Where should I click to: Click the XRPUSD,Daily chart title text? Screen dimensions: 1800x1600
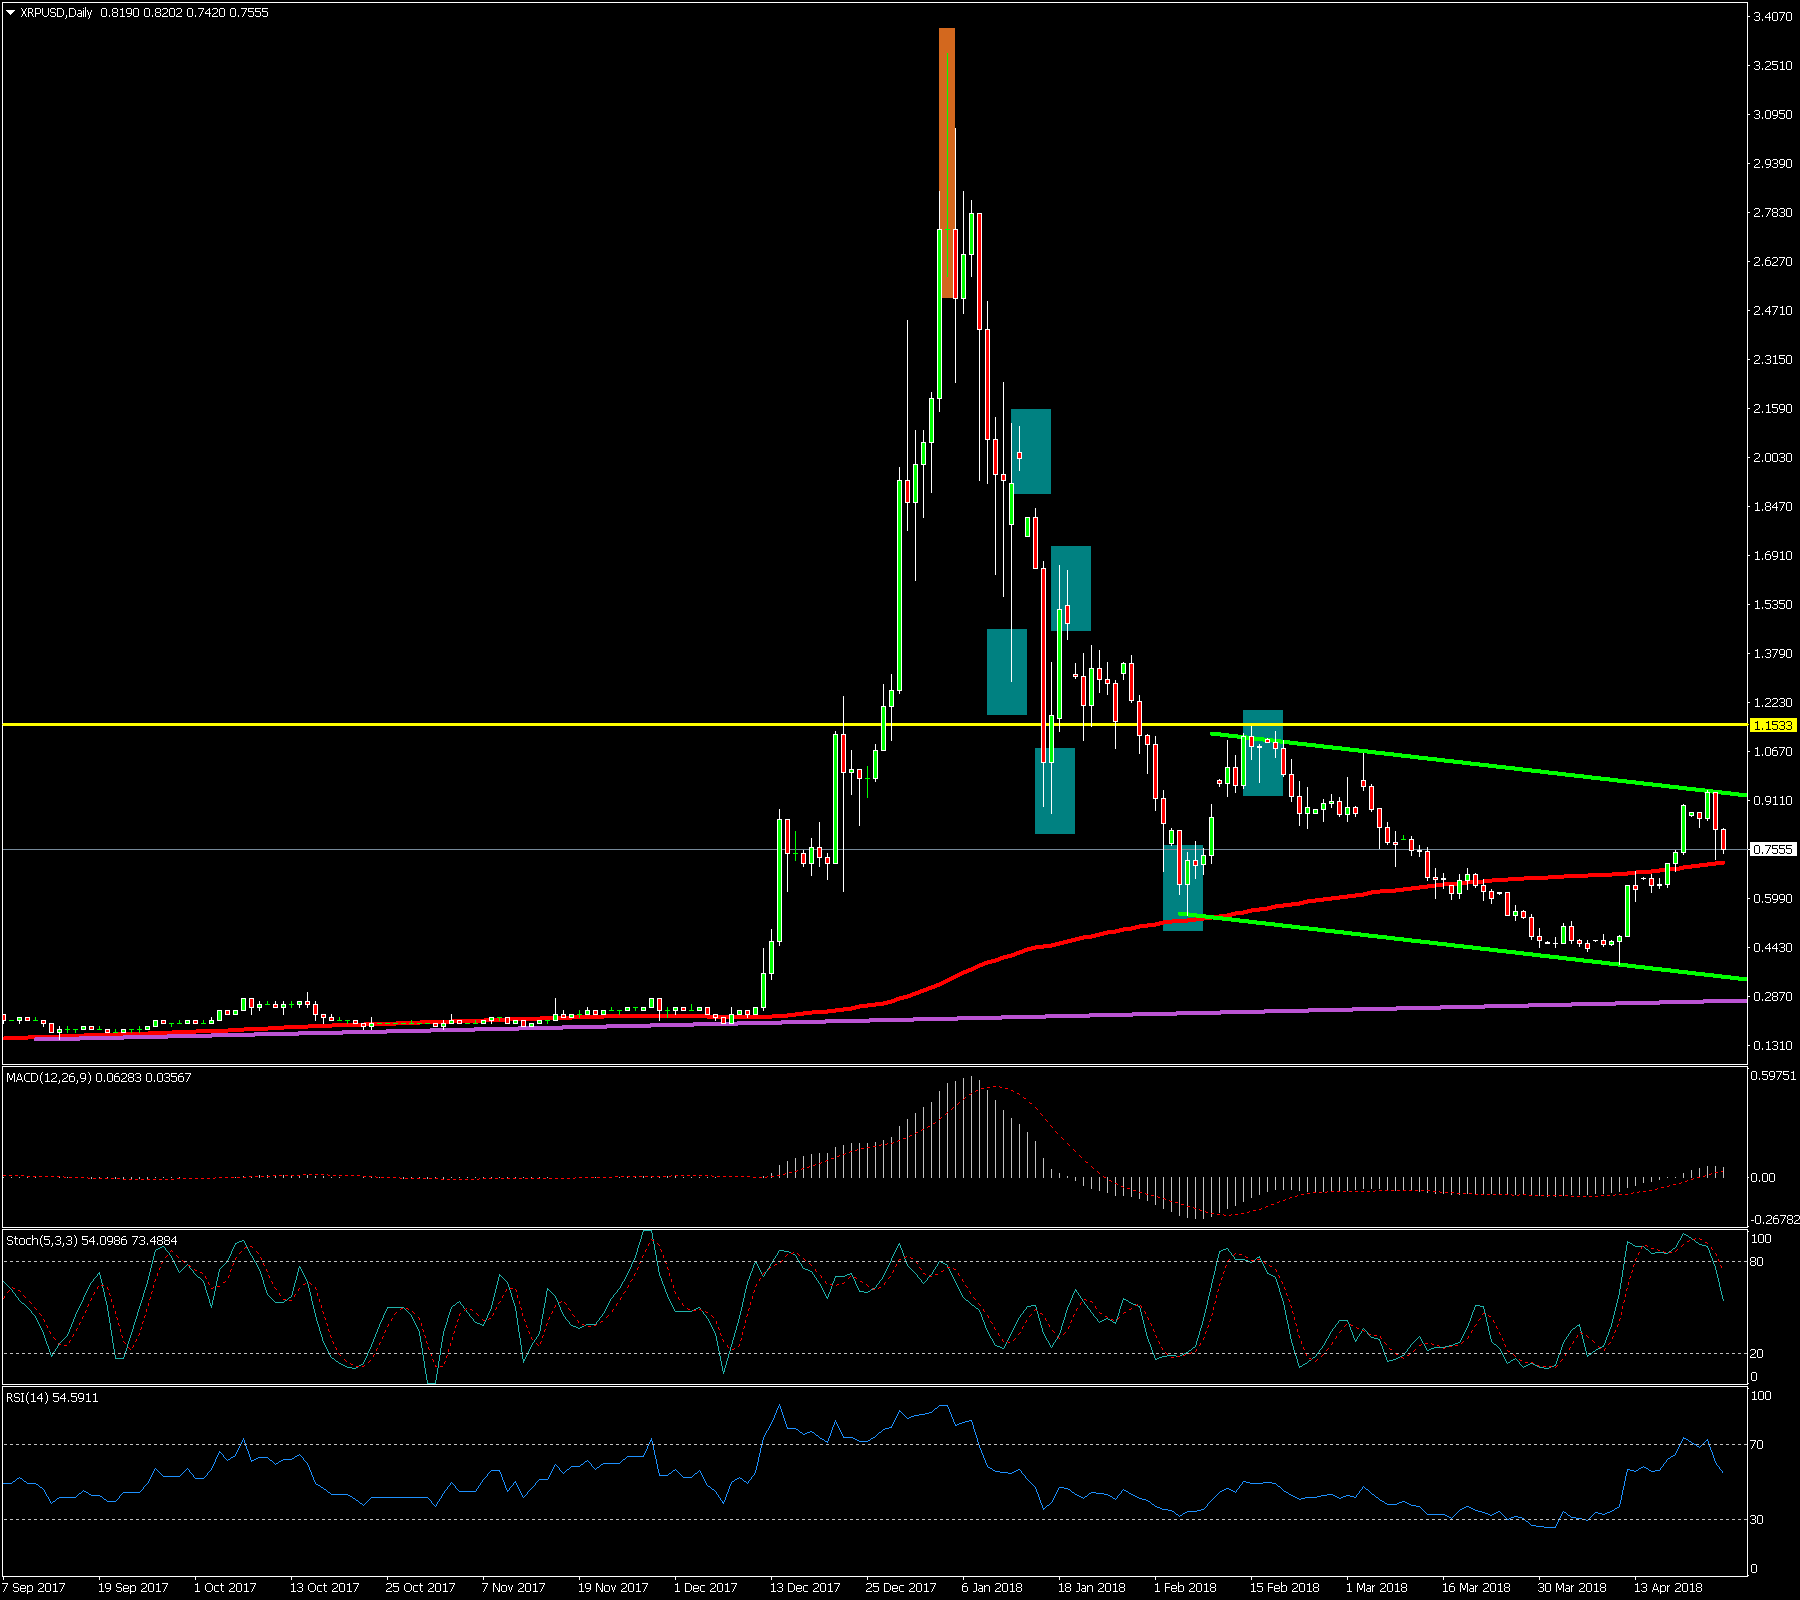56,13
